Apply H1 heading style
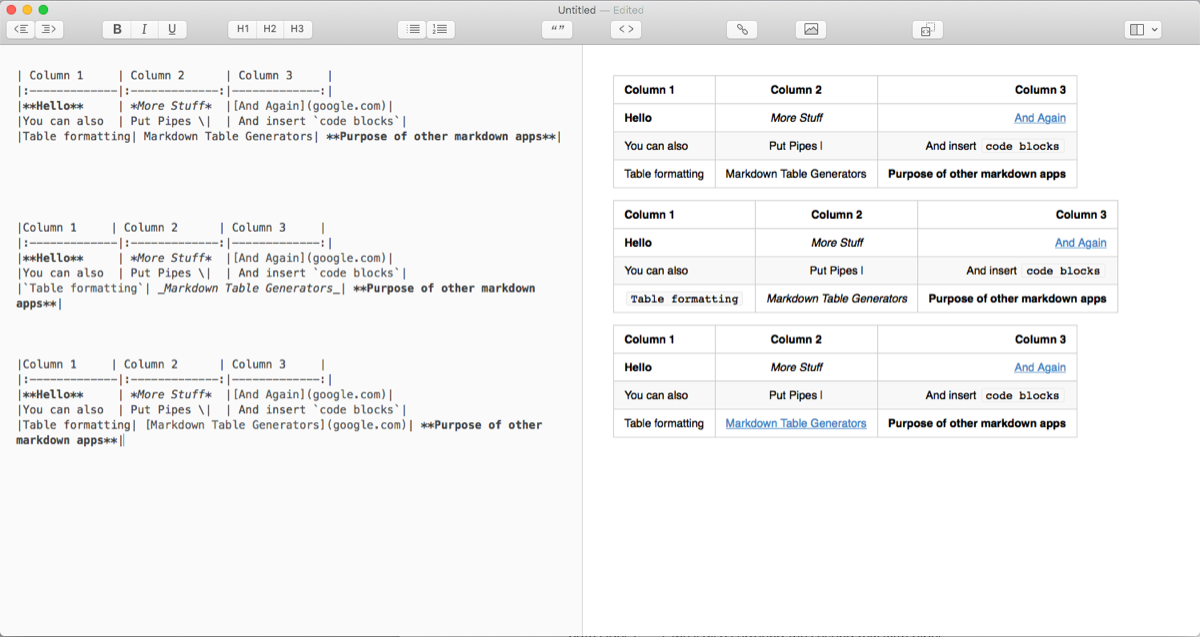The height and width of the screenshot is (637, 1200). [x=243, y=29]
